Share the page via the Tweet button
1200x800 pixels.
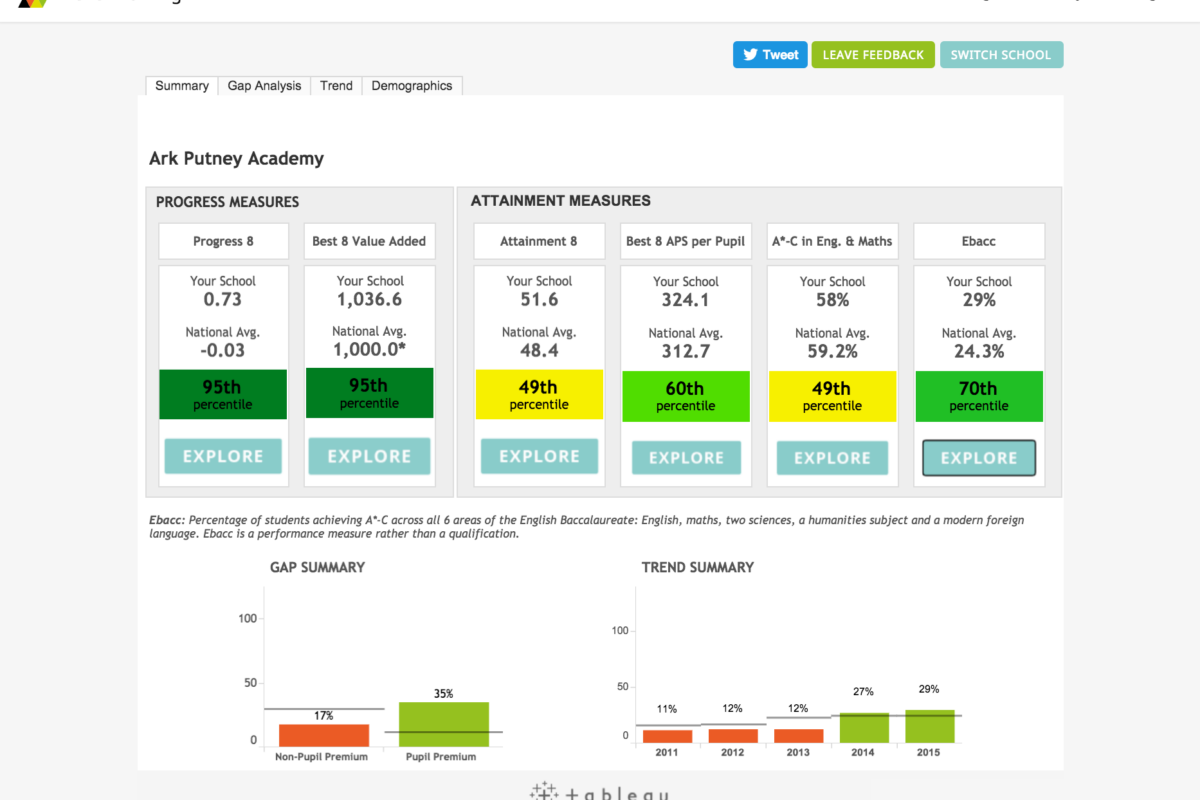pos(770,55)
